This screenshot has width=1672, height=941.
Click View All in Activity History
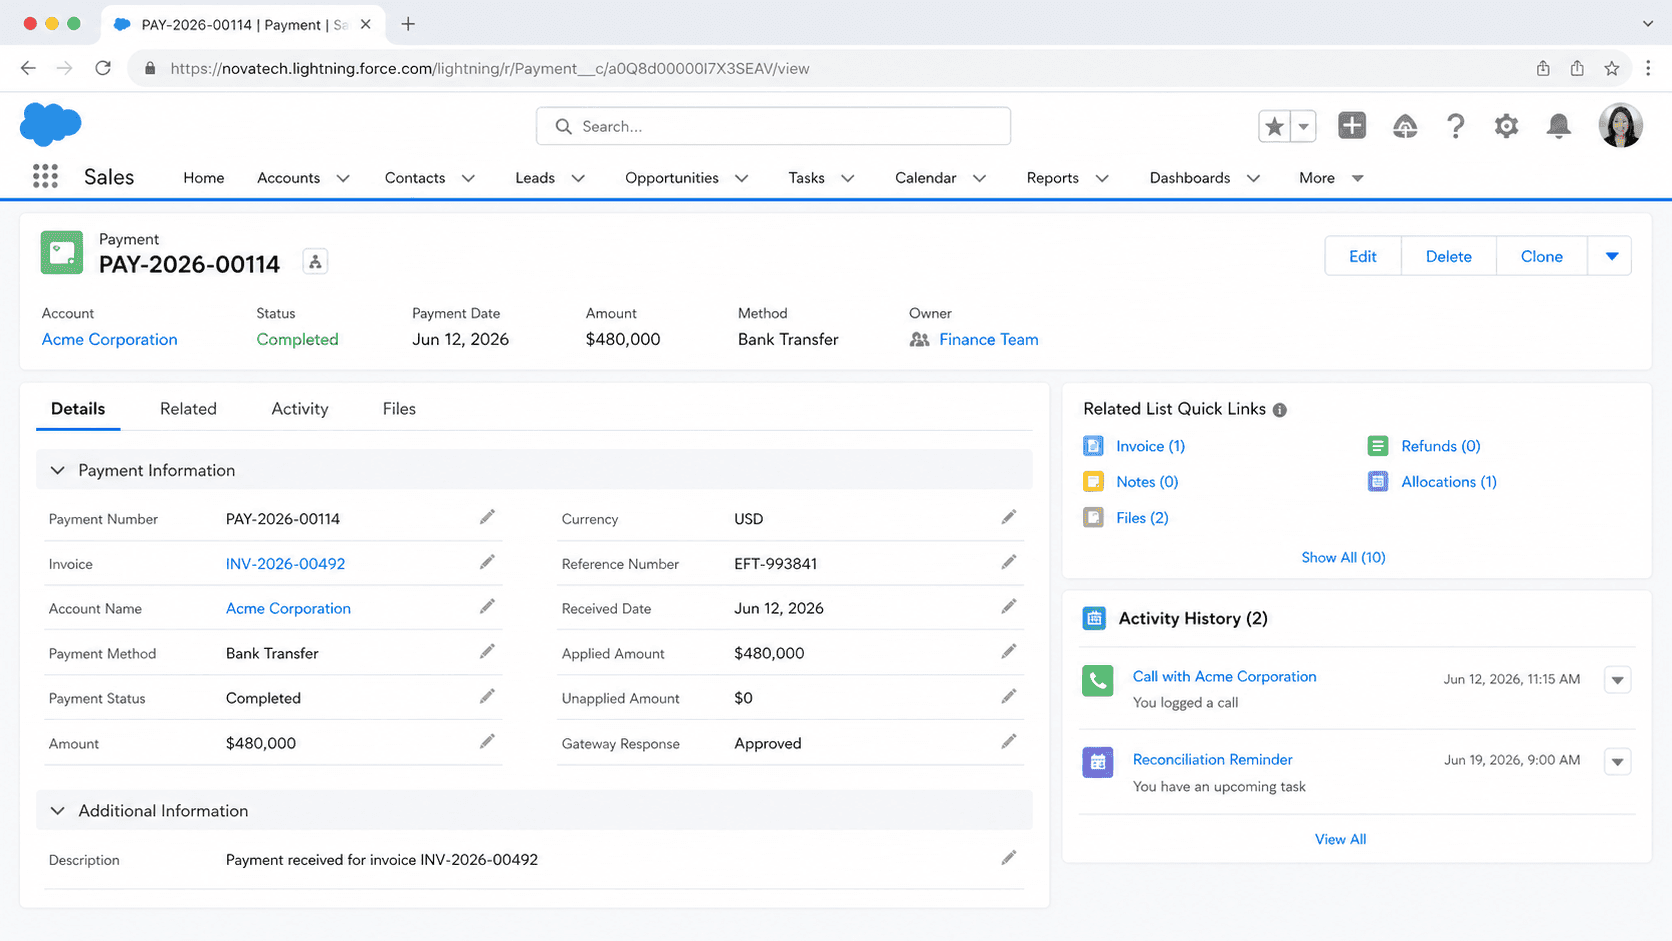[1340, 839]
